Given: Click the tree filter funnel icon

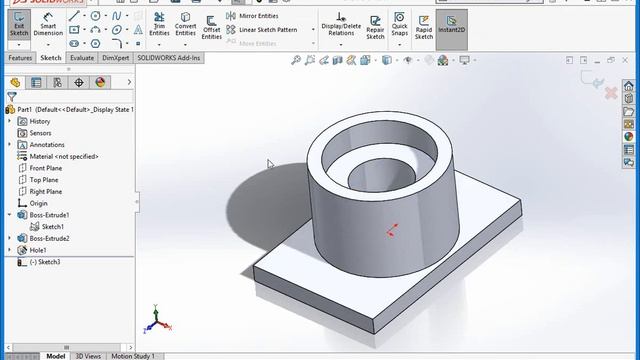Looking at the screenshot, I should click(12, 97).
